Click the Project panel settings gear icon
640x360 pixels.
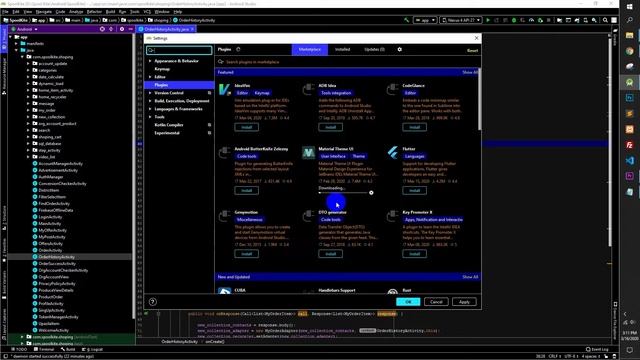[122, 29]
